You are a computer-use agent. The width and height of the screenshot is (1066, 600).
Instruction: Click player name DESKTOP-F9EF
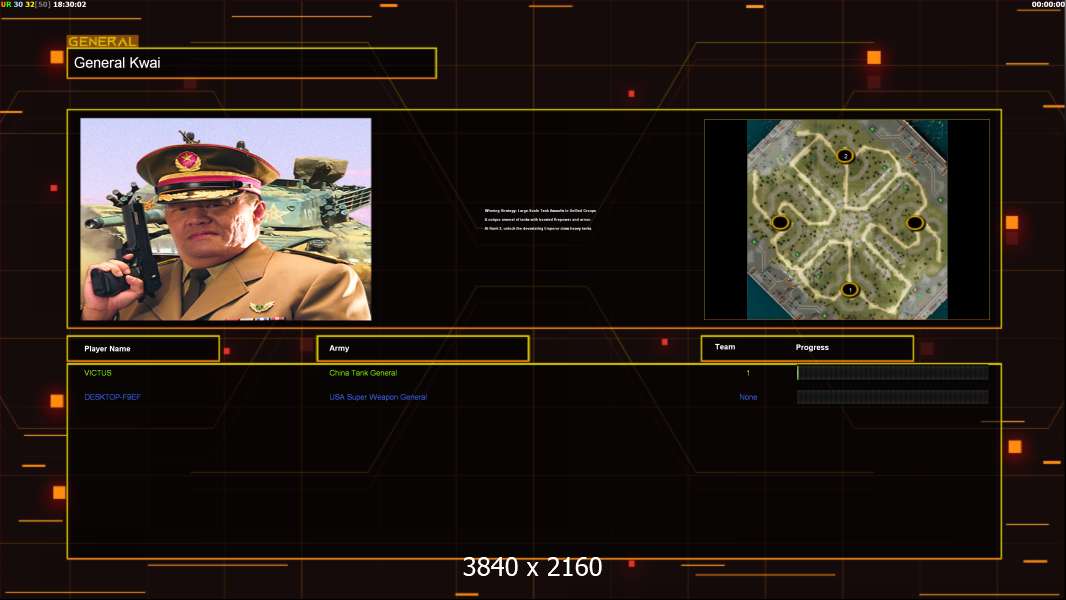tap(113, 397)
